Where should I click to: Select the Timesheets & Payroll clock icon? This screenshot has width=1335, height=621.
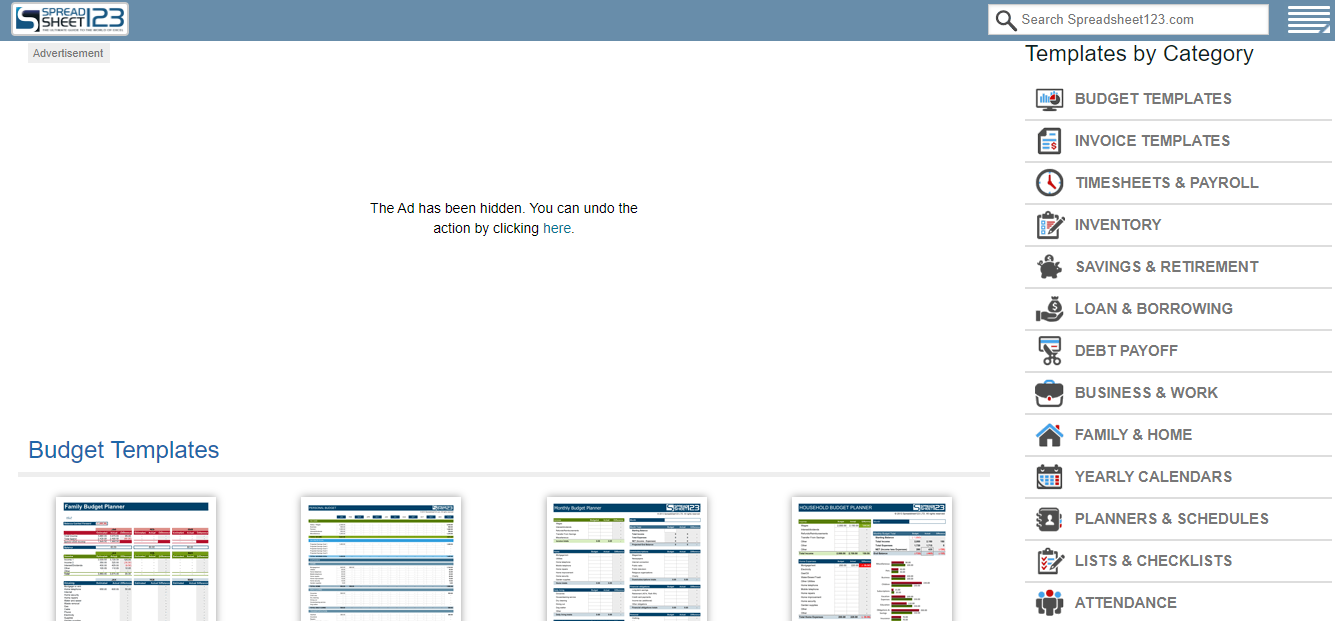coord(1049,183)
